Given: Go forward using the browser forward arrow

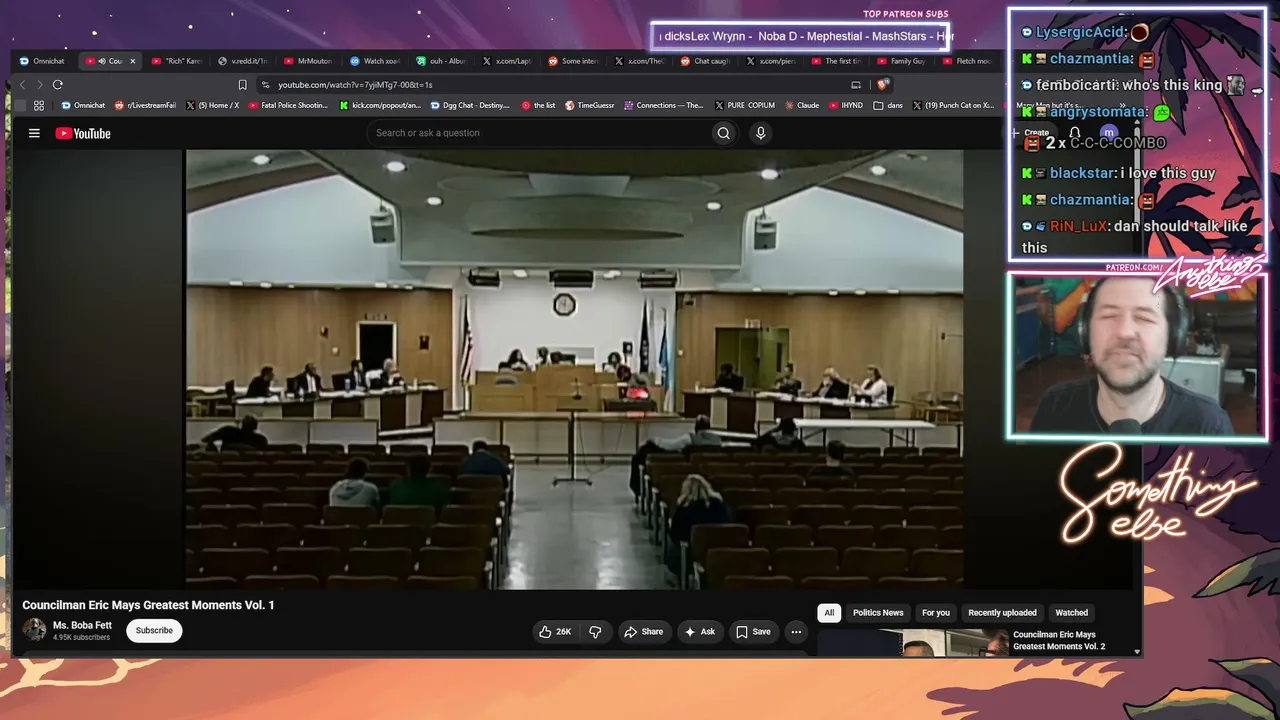Looking at the screenshot, I should click(39, 85).
